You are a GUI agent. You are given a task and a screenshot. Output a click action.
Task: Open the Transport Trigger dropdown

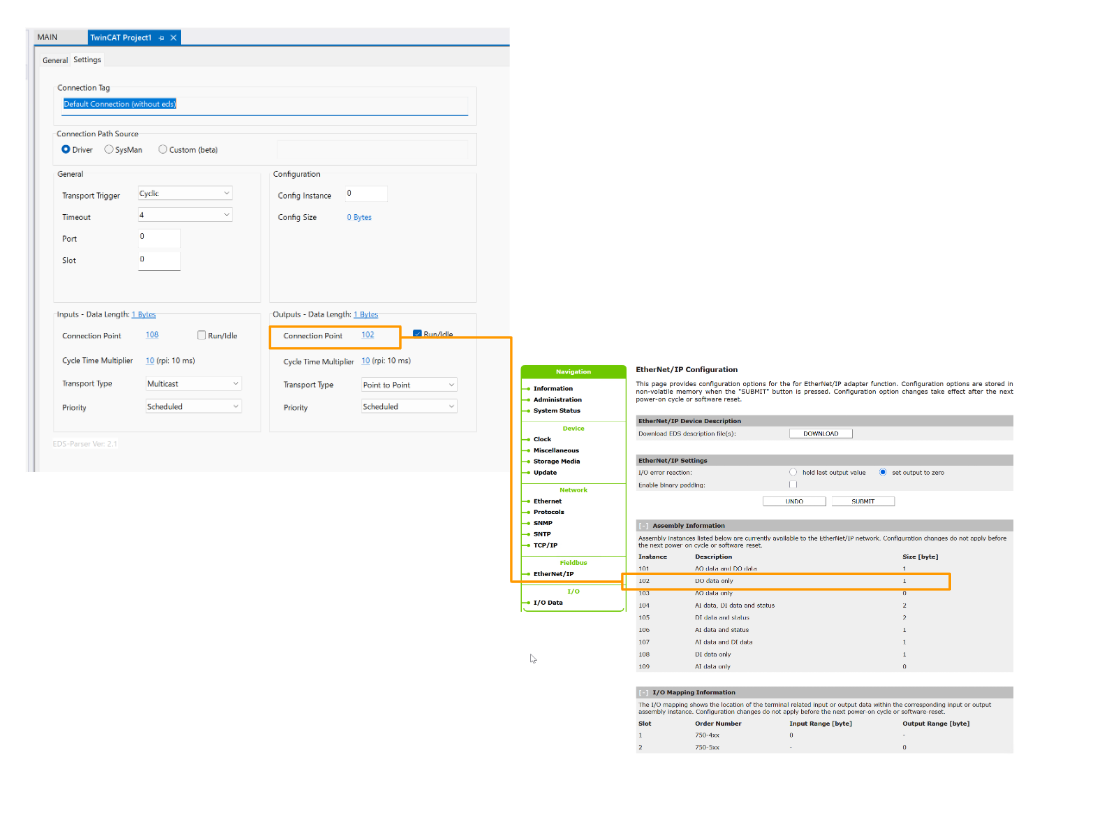tap(185, 194)
